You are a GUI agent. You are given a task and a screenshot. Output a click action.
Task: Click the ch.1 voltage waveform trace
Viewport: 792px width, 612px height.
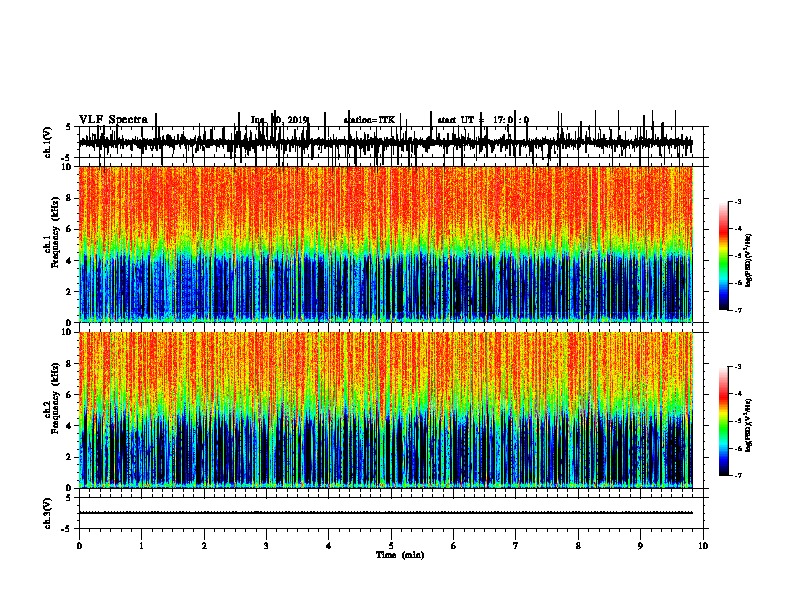point(385,142)
